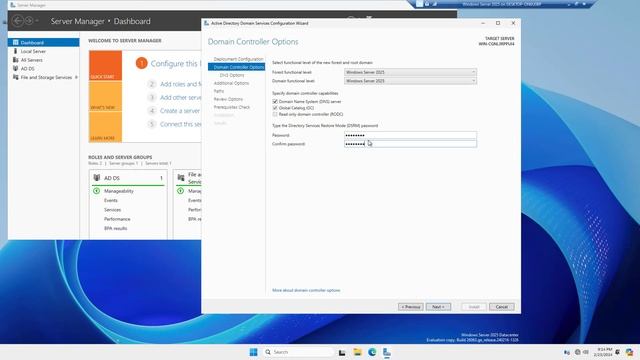Click the Add other servers link

tap(180, 98)
